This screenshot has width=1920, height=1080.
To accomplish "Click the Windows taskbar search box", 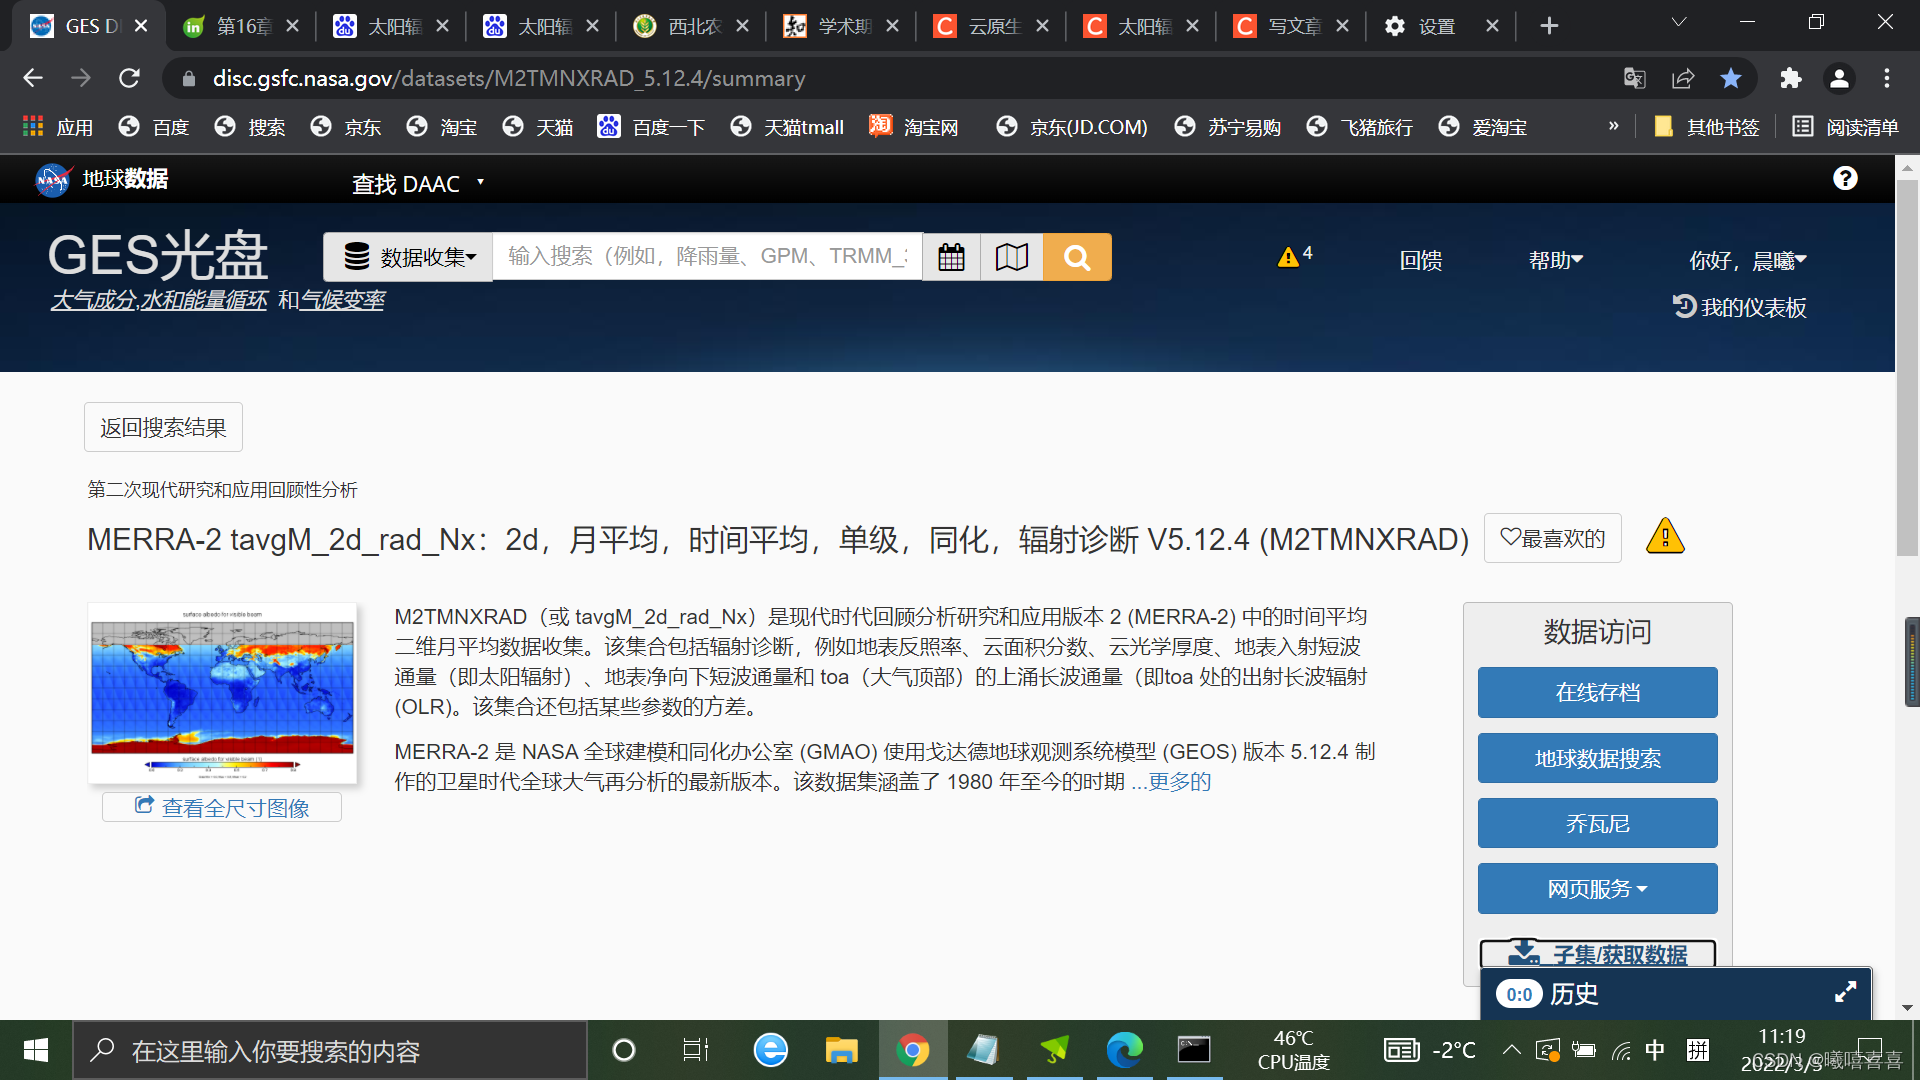I will (330, 1050).
